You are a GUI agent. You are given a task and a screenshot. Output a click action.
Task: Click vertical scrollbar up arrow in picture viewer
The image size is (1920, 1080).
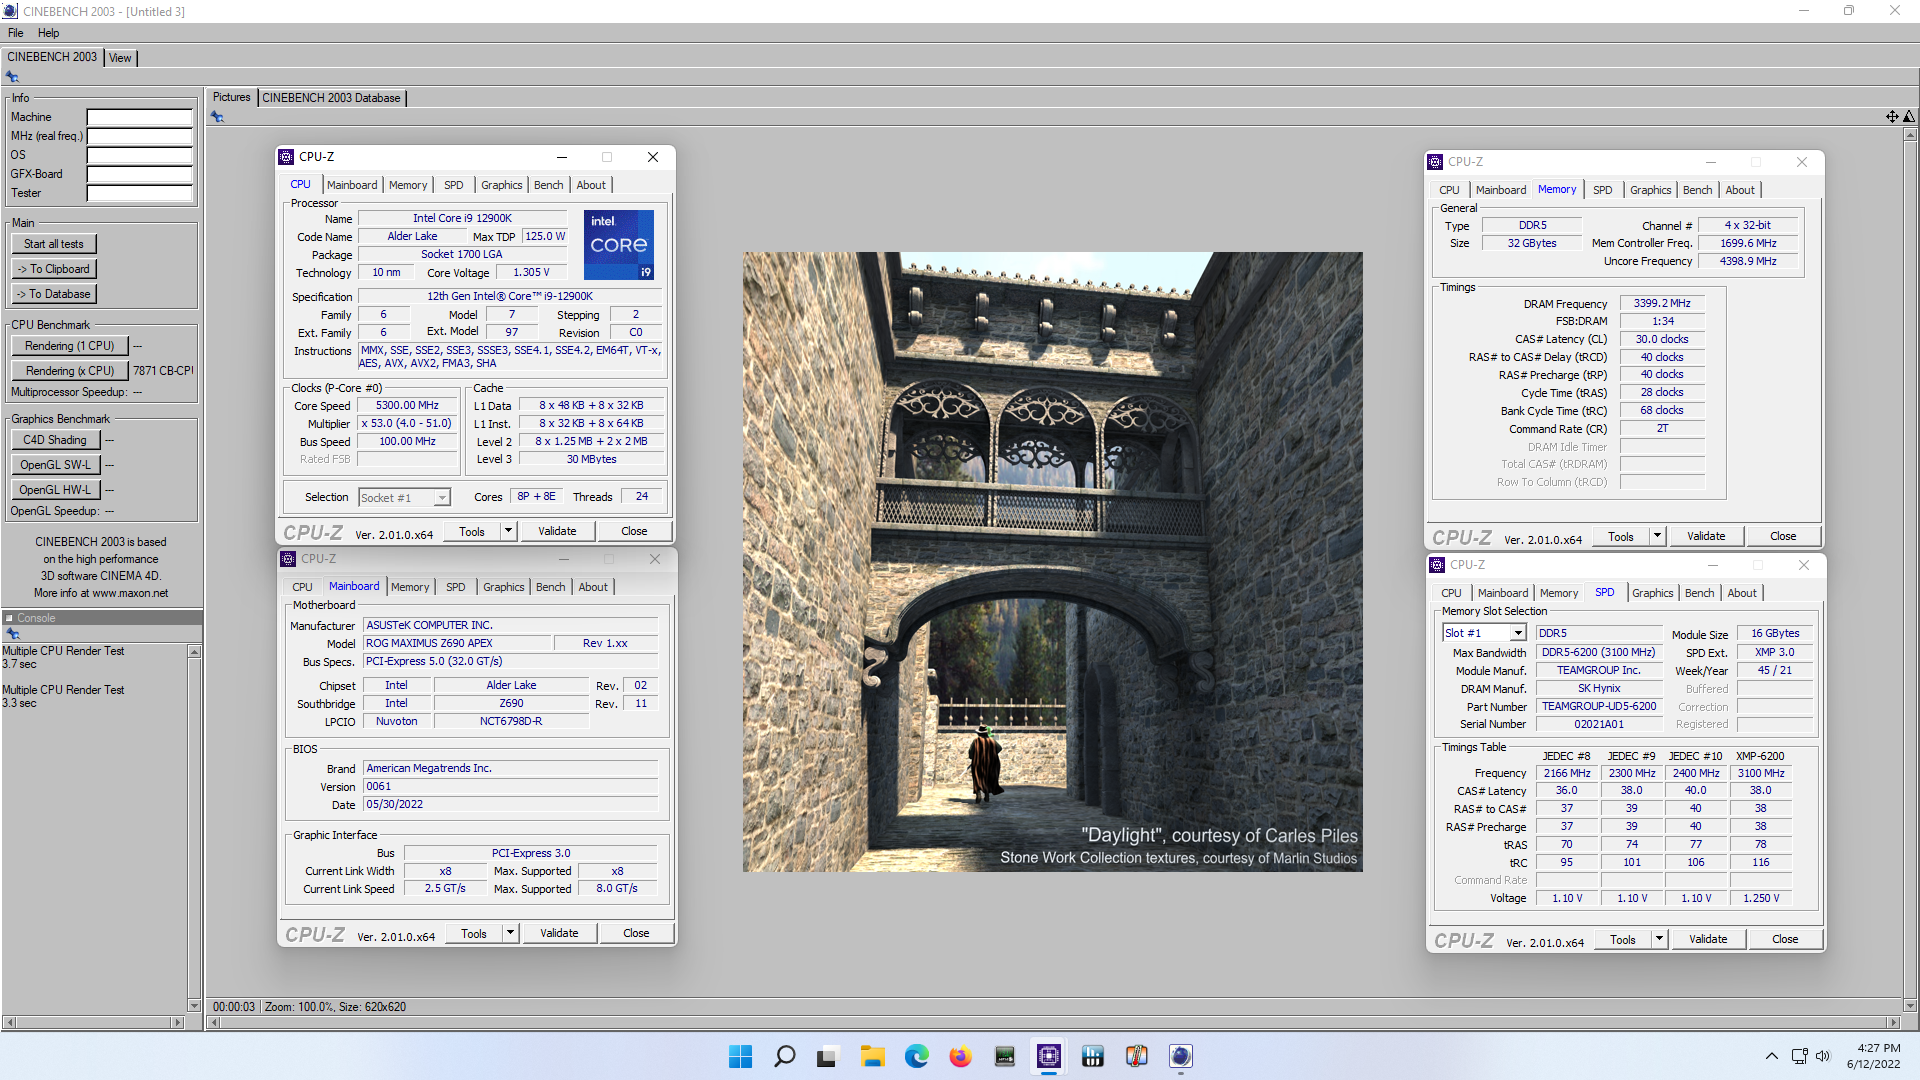pyautogui.click(x=1910, y=134)
